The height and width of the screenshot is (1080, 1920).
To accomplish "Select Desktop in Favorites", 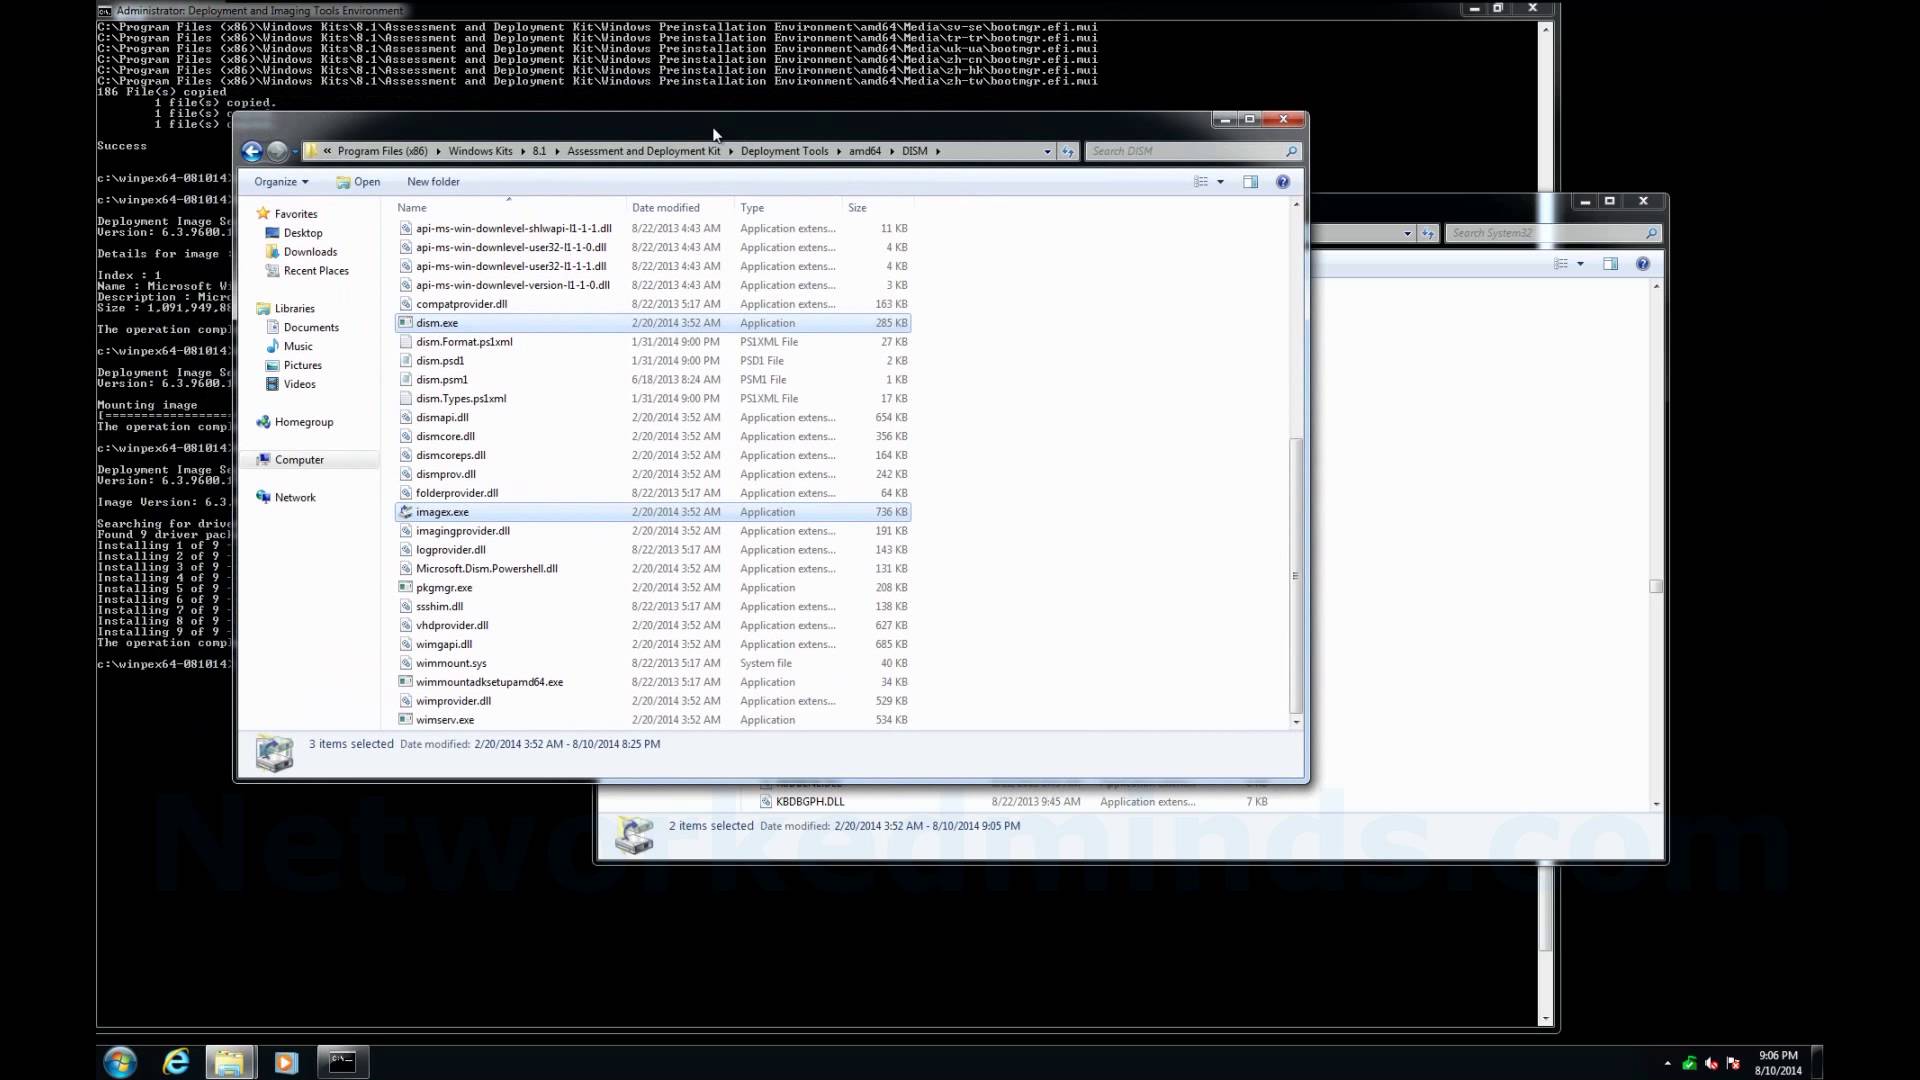I will click(303, 233).
